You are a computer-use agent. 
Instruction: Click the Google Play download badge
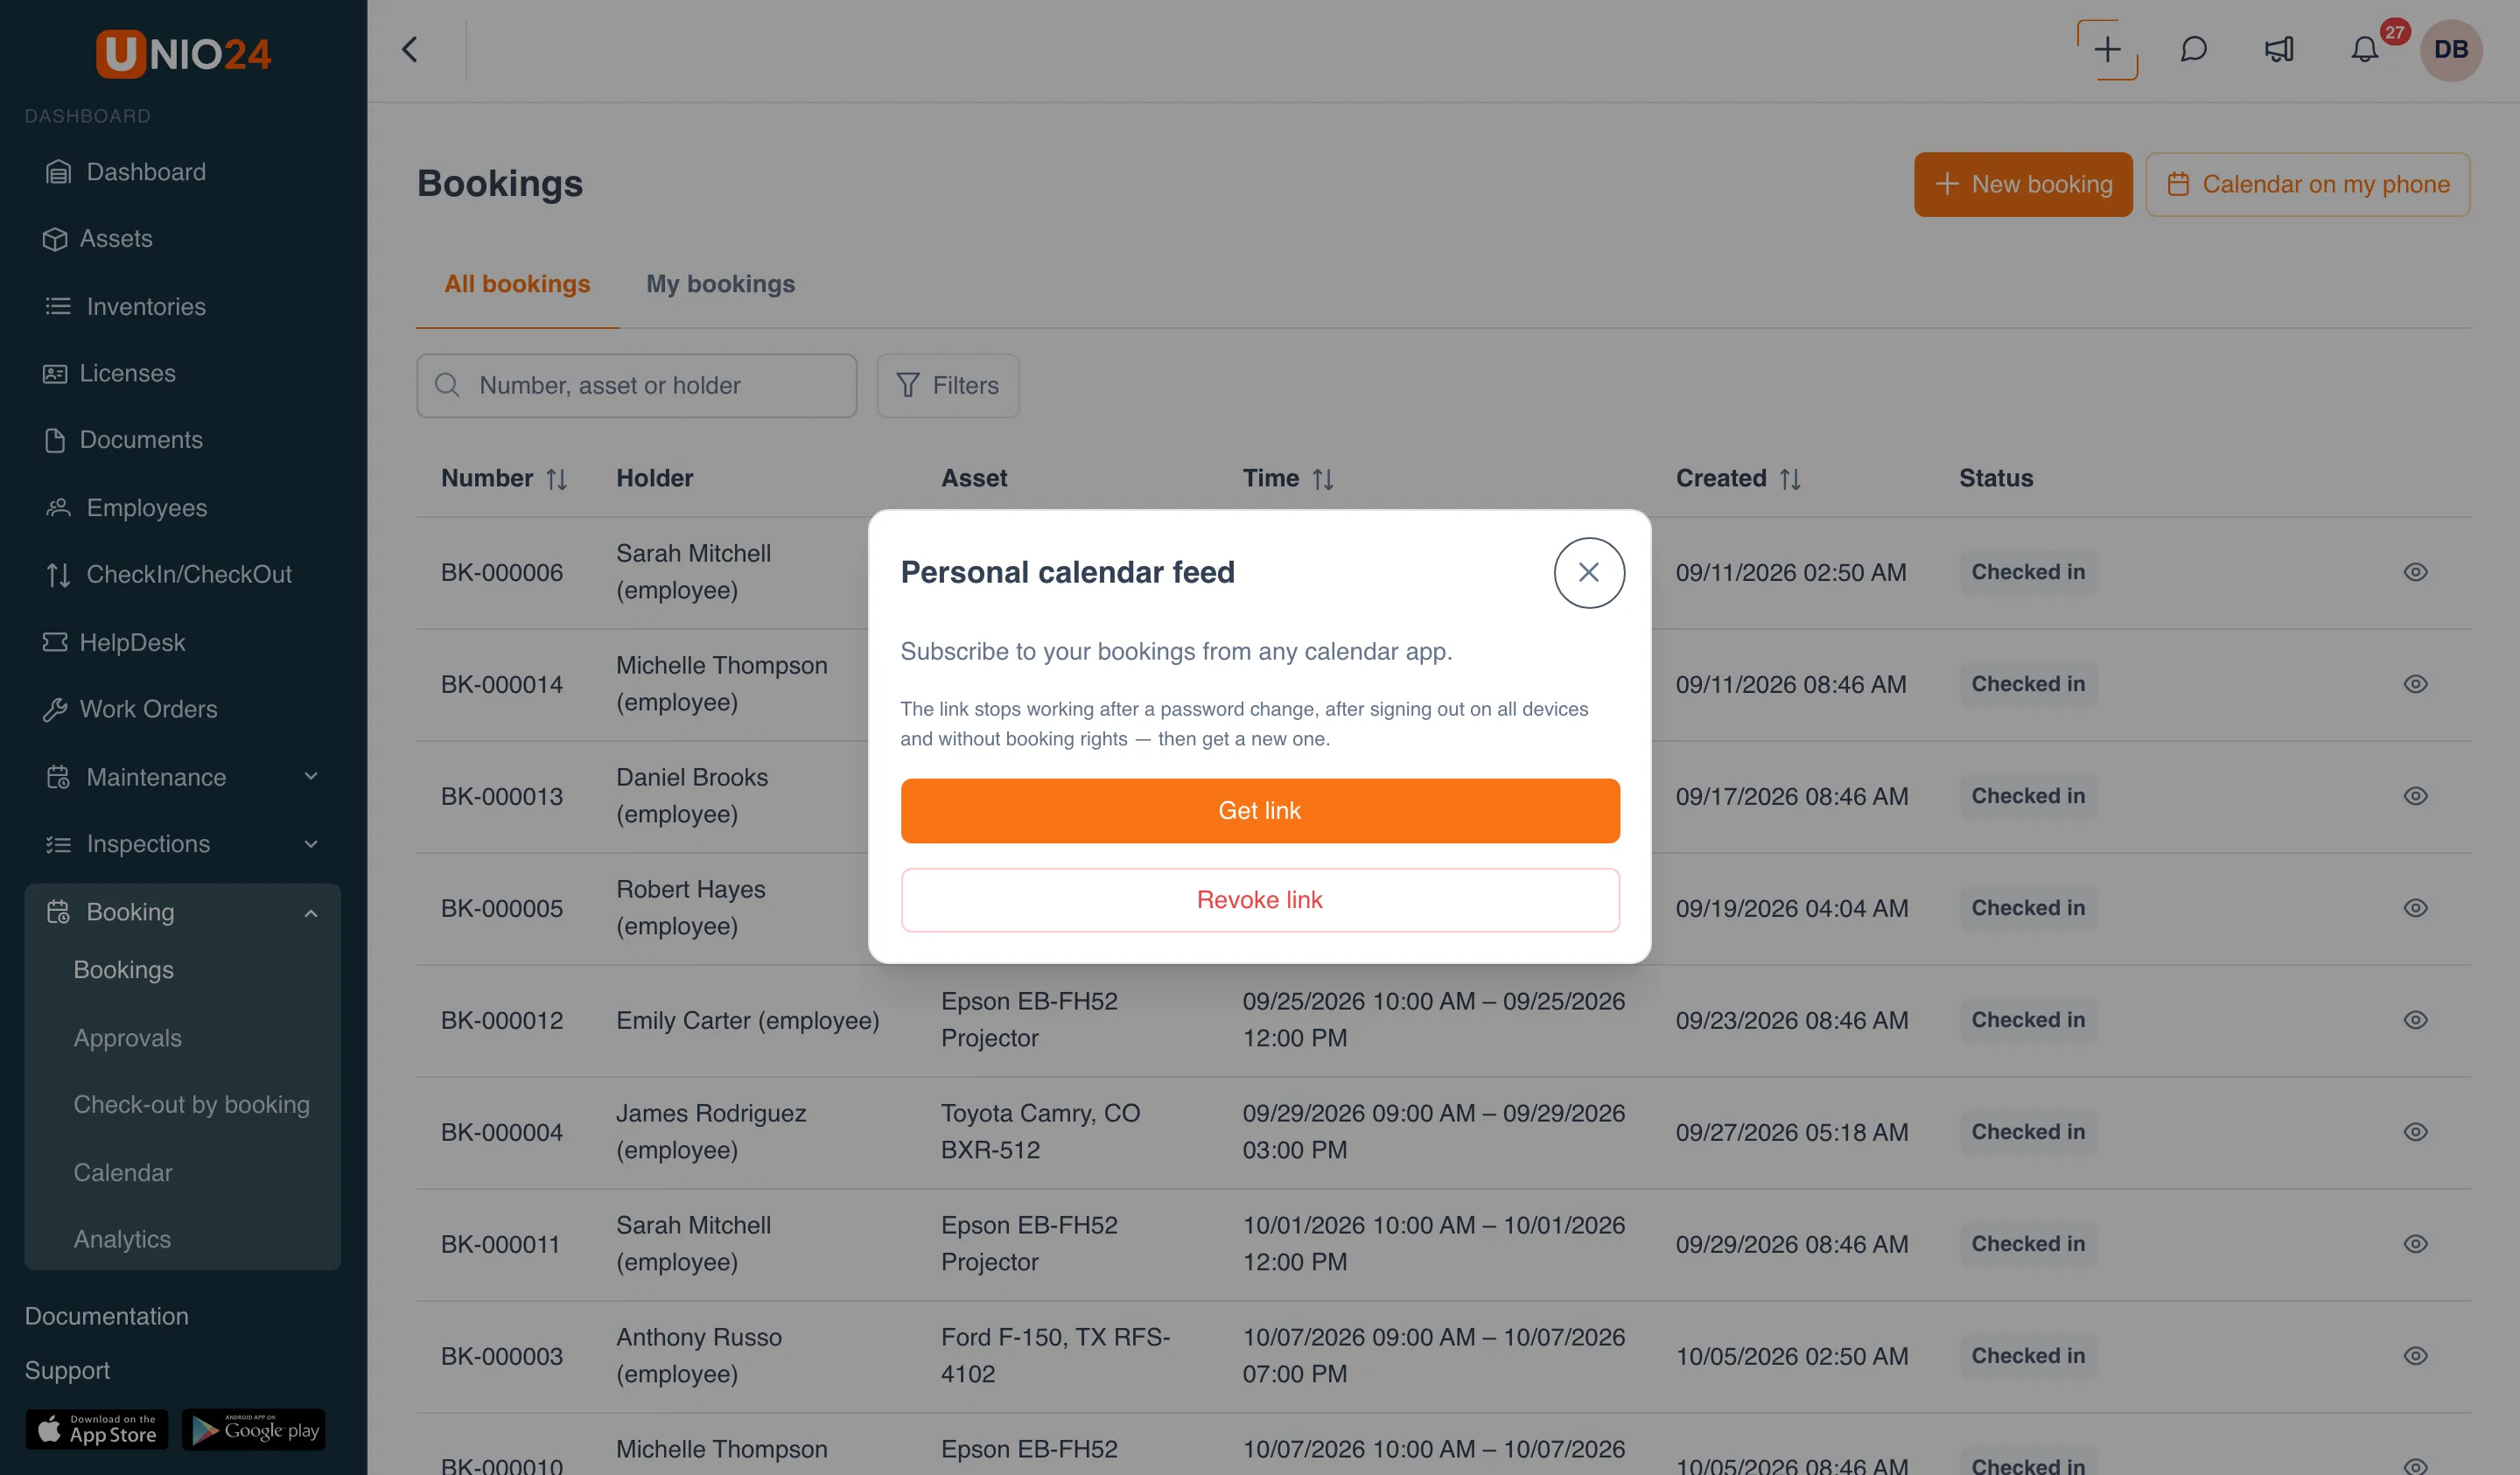point(254,1430)
